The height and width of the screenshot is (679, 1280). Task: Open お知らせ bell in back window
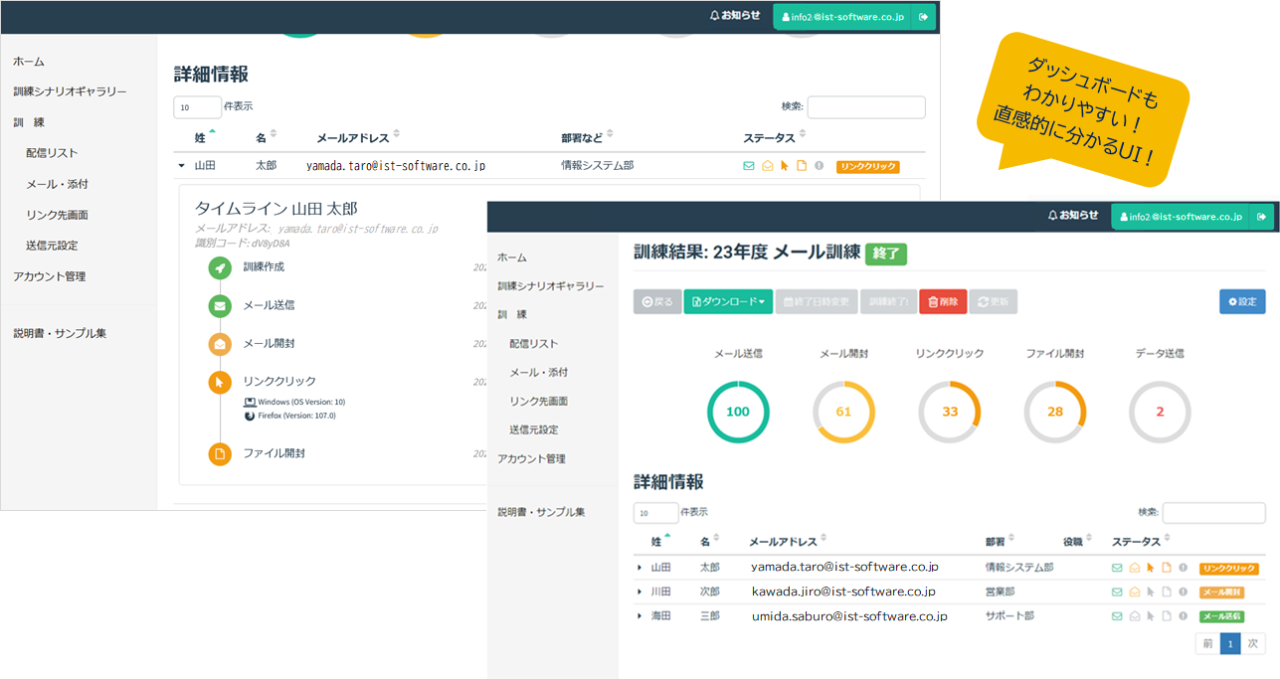(734, 16)
